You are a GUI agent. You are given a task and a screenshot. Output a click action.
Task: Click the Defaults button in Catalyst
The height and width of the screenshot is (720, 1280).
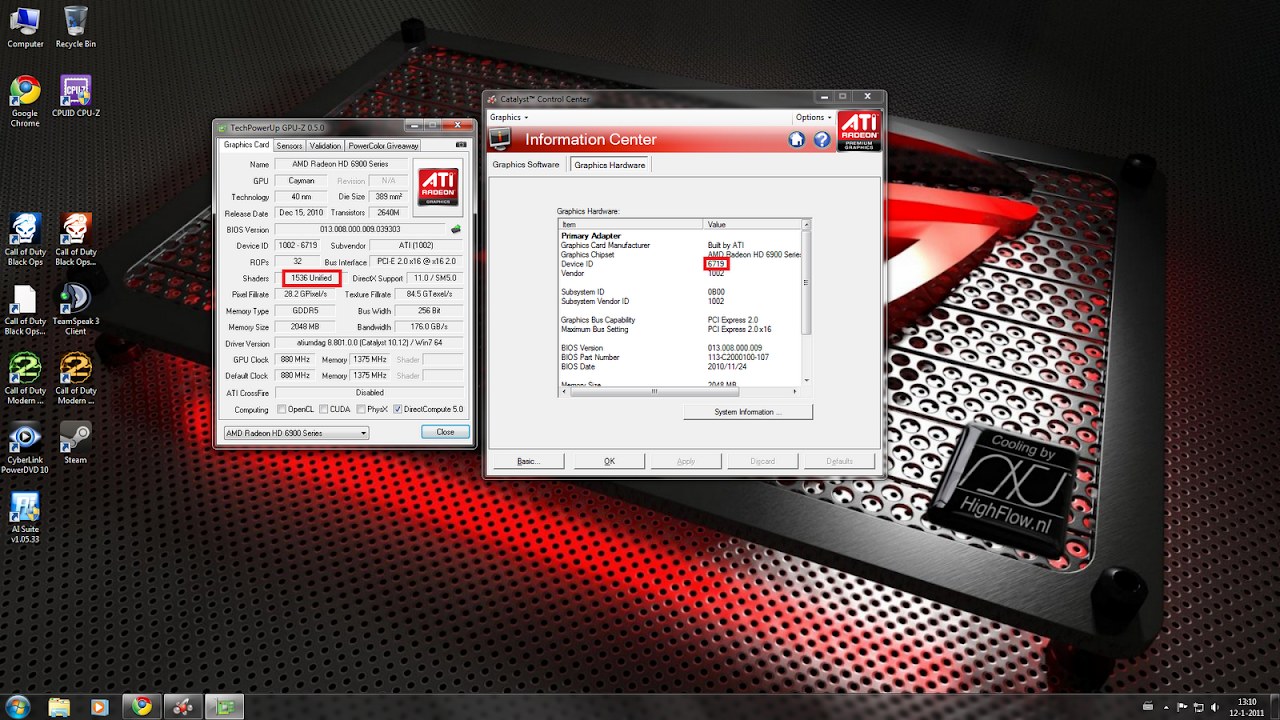point(840,461)
